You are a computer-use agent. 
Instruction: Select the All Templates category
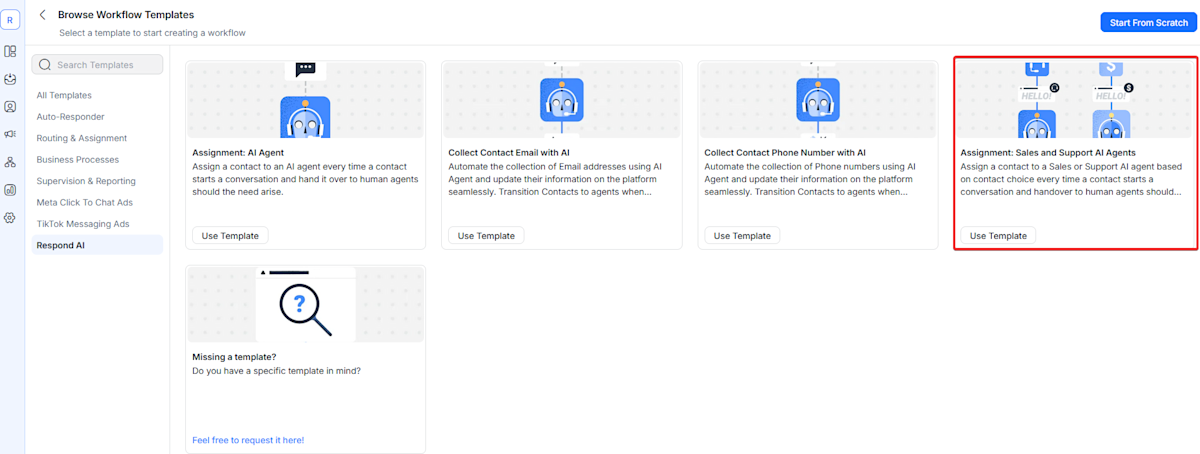64,95
